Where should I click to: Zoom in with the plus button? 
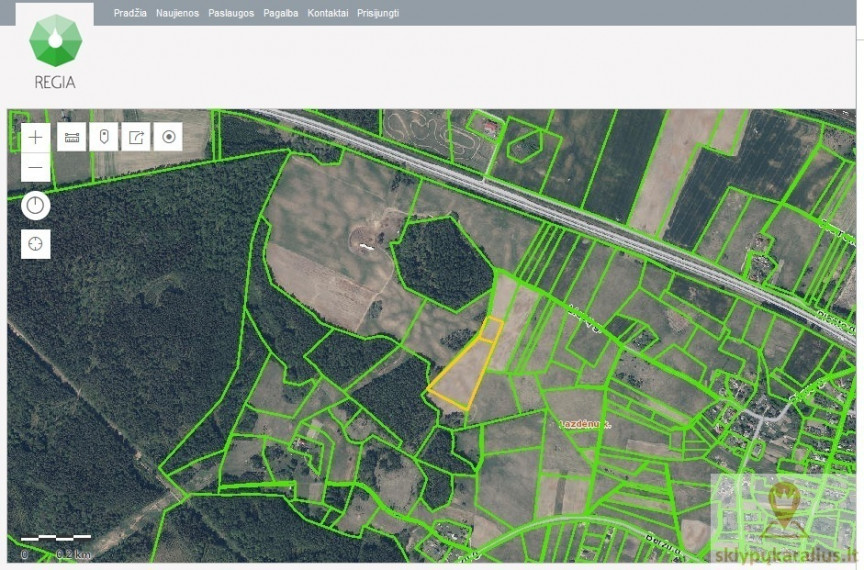coord(35,137)
